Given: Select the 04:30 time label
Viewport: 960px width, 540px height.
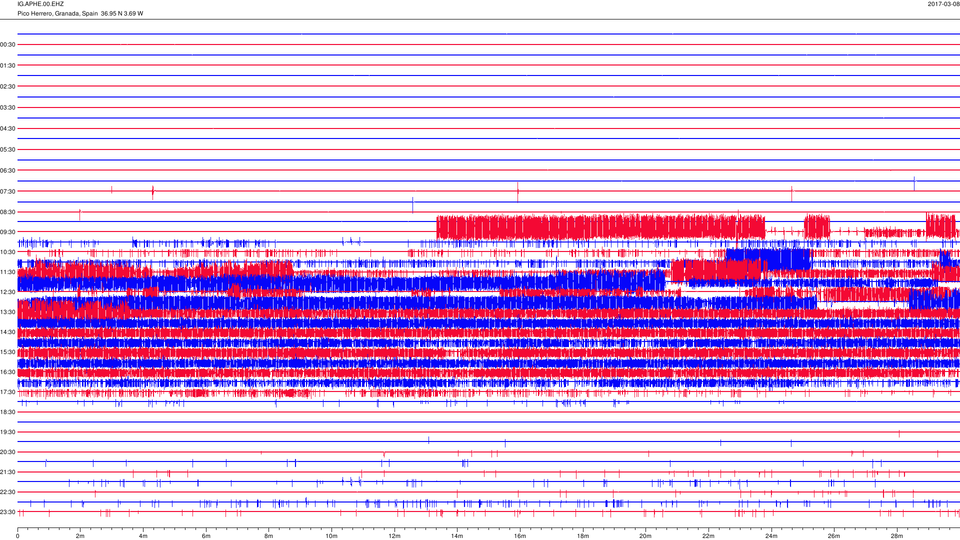Looking at the screenshot, I should [7, 129].
